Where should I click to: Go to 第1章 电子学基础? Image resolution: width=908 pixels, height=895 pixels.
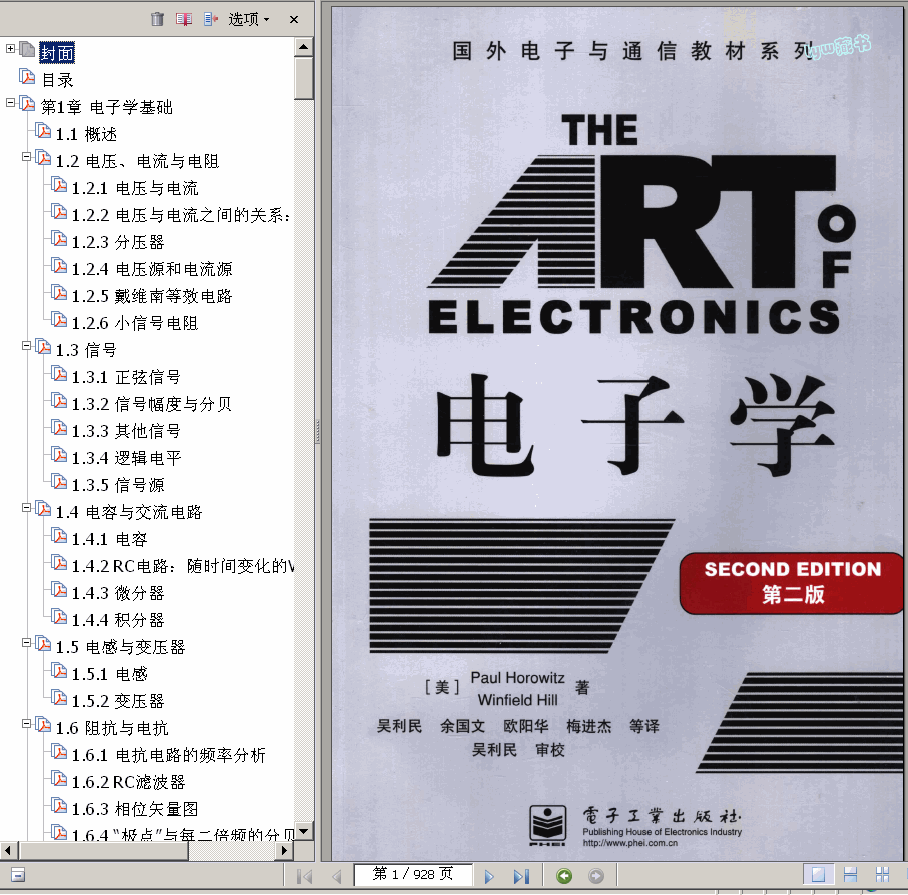[x=107, y=107]
